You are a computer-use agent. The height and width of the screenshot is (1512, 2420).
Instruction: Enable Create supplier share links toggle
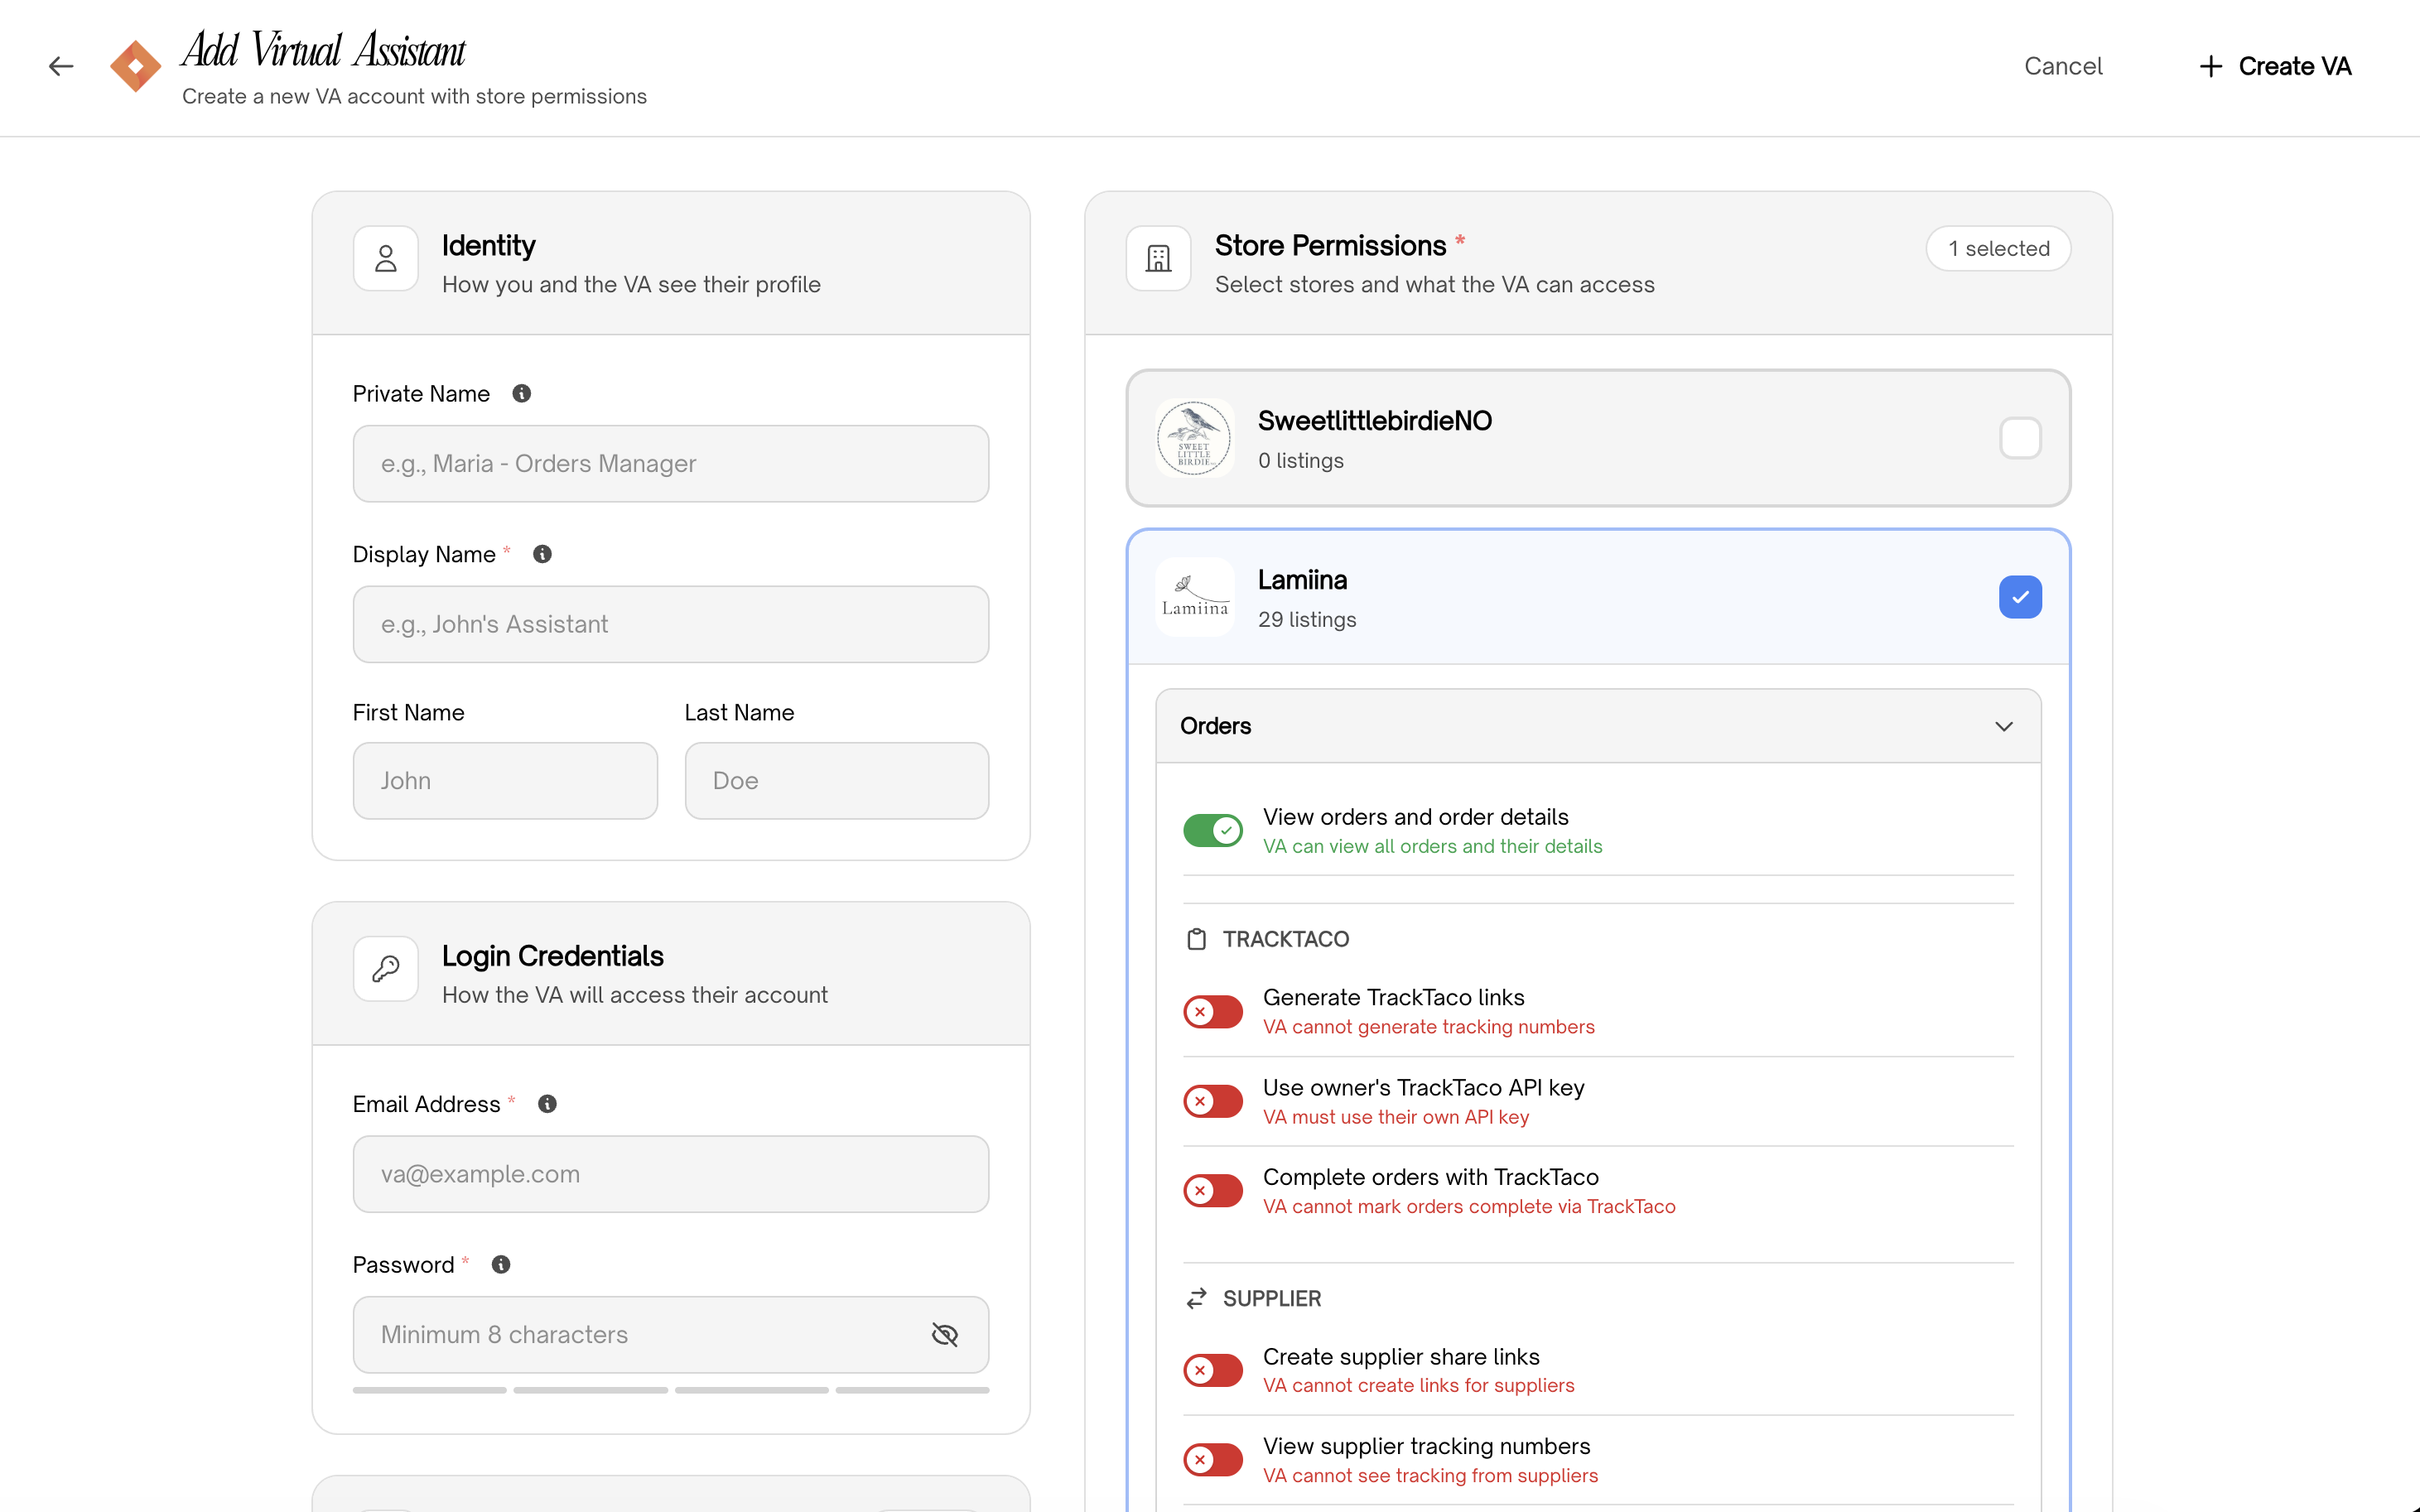click(1212, 1370)
